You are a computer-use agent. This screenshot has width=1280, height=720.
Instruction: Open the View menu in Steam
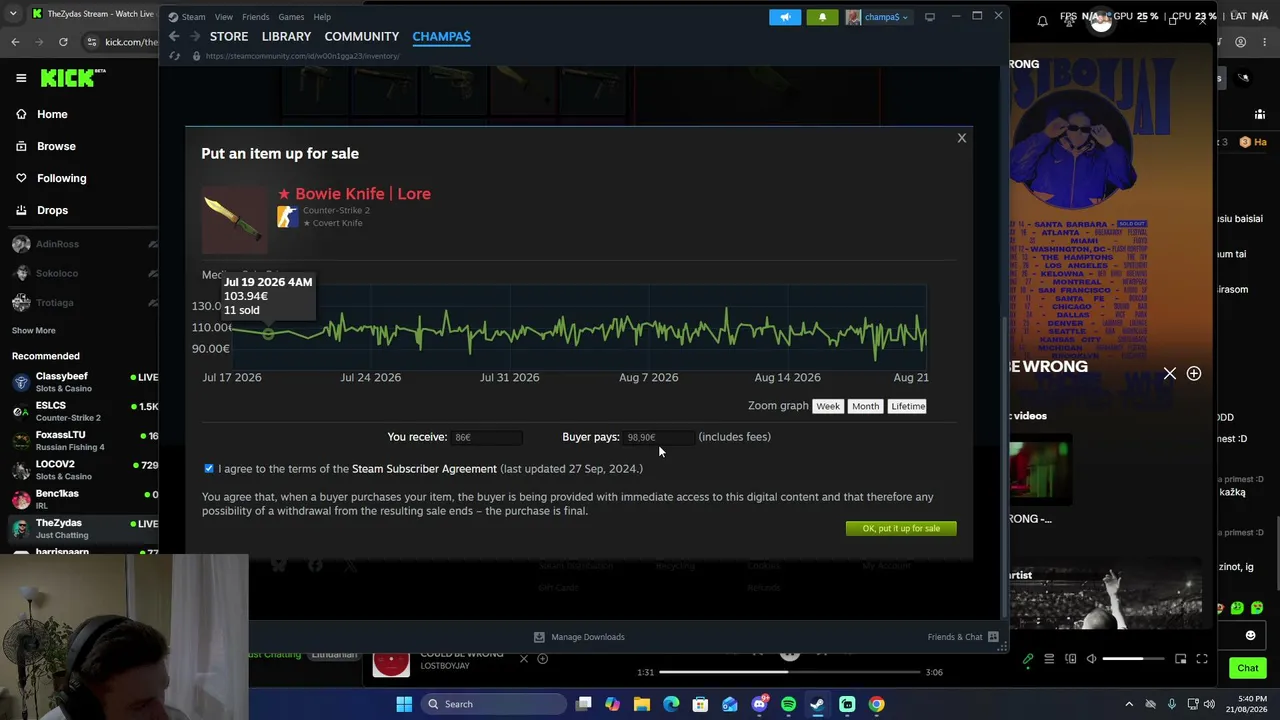click(224, 17)
